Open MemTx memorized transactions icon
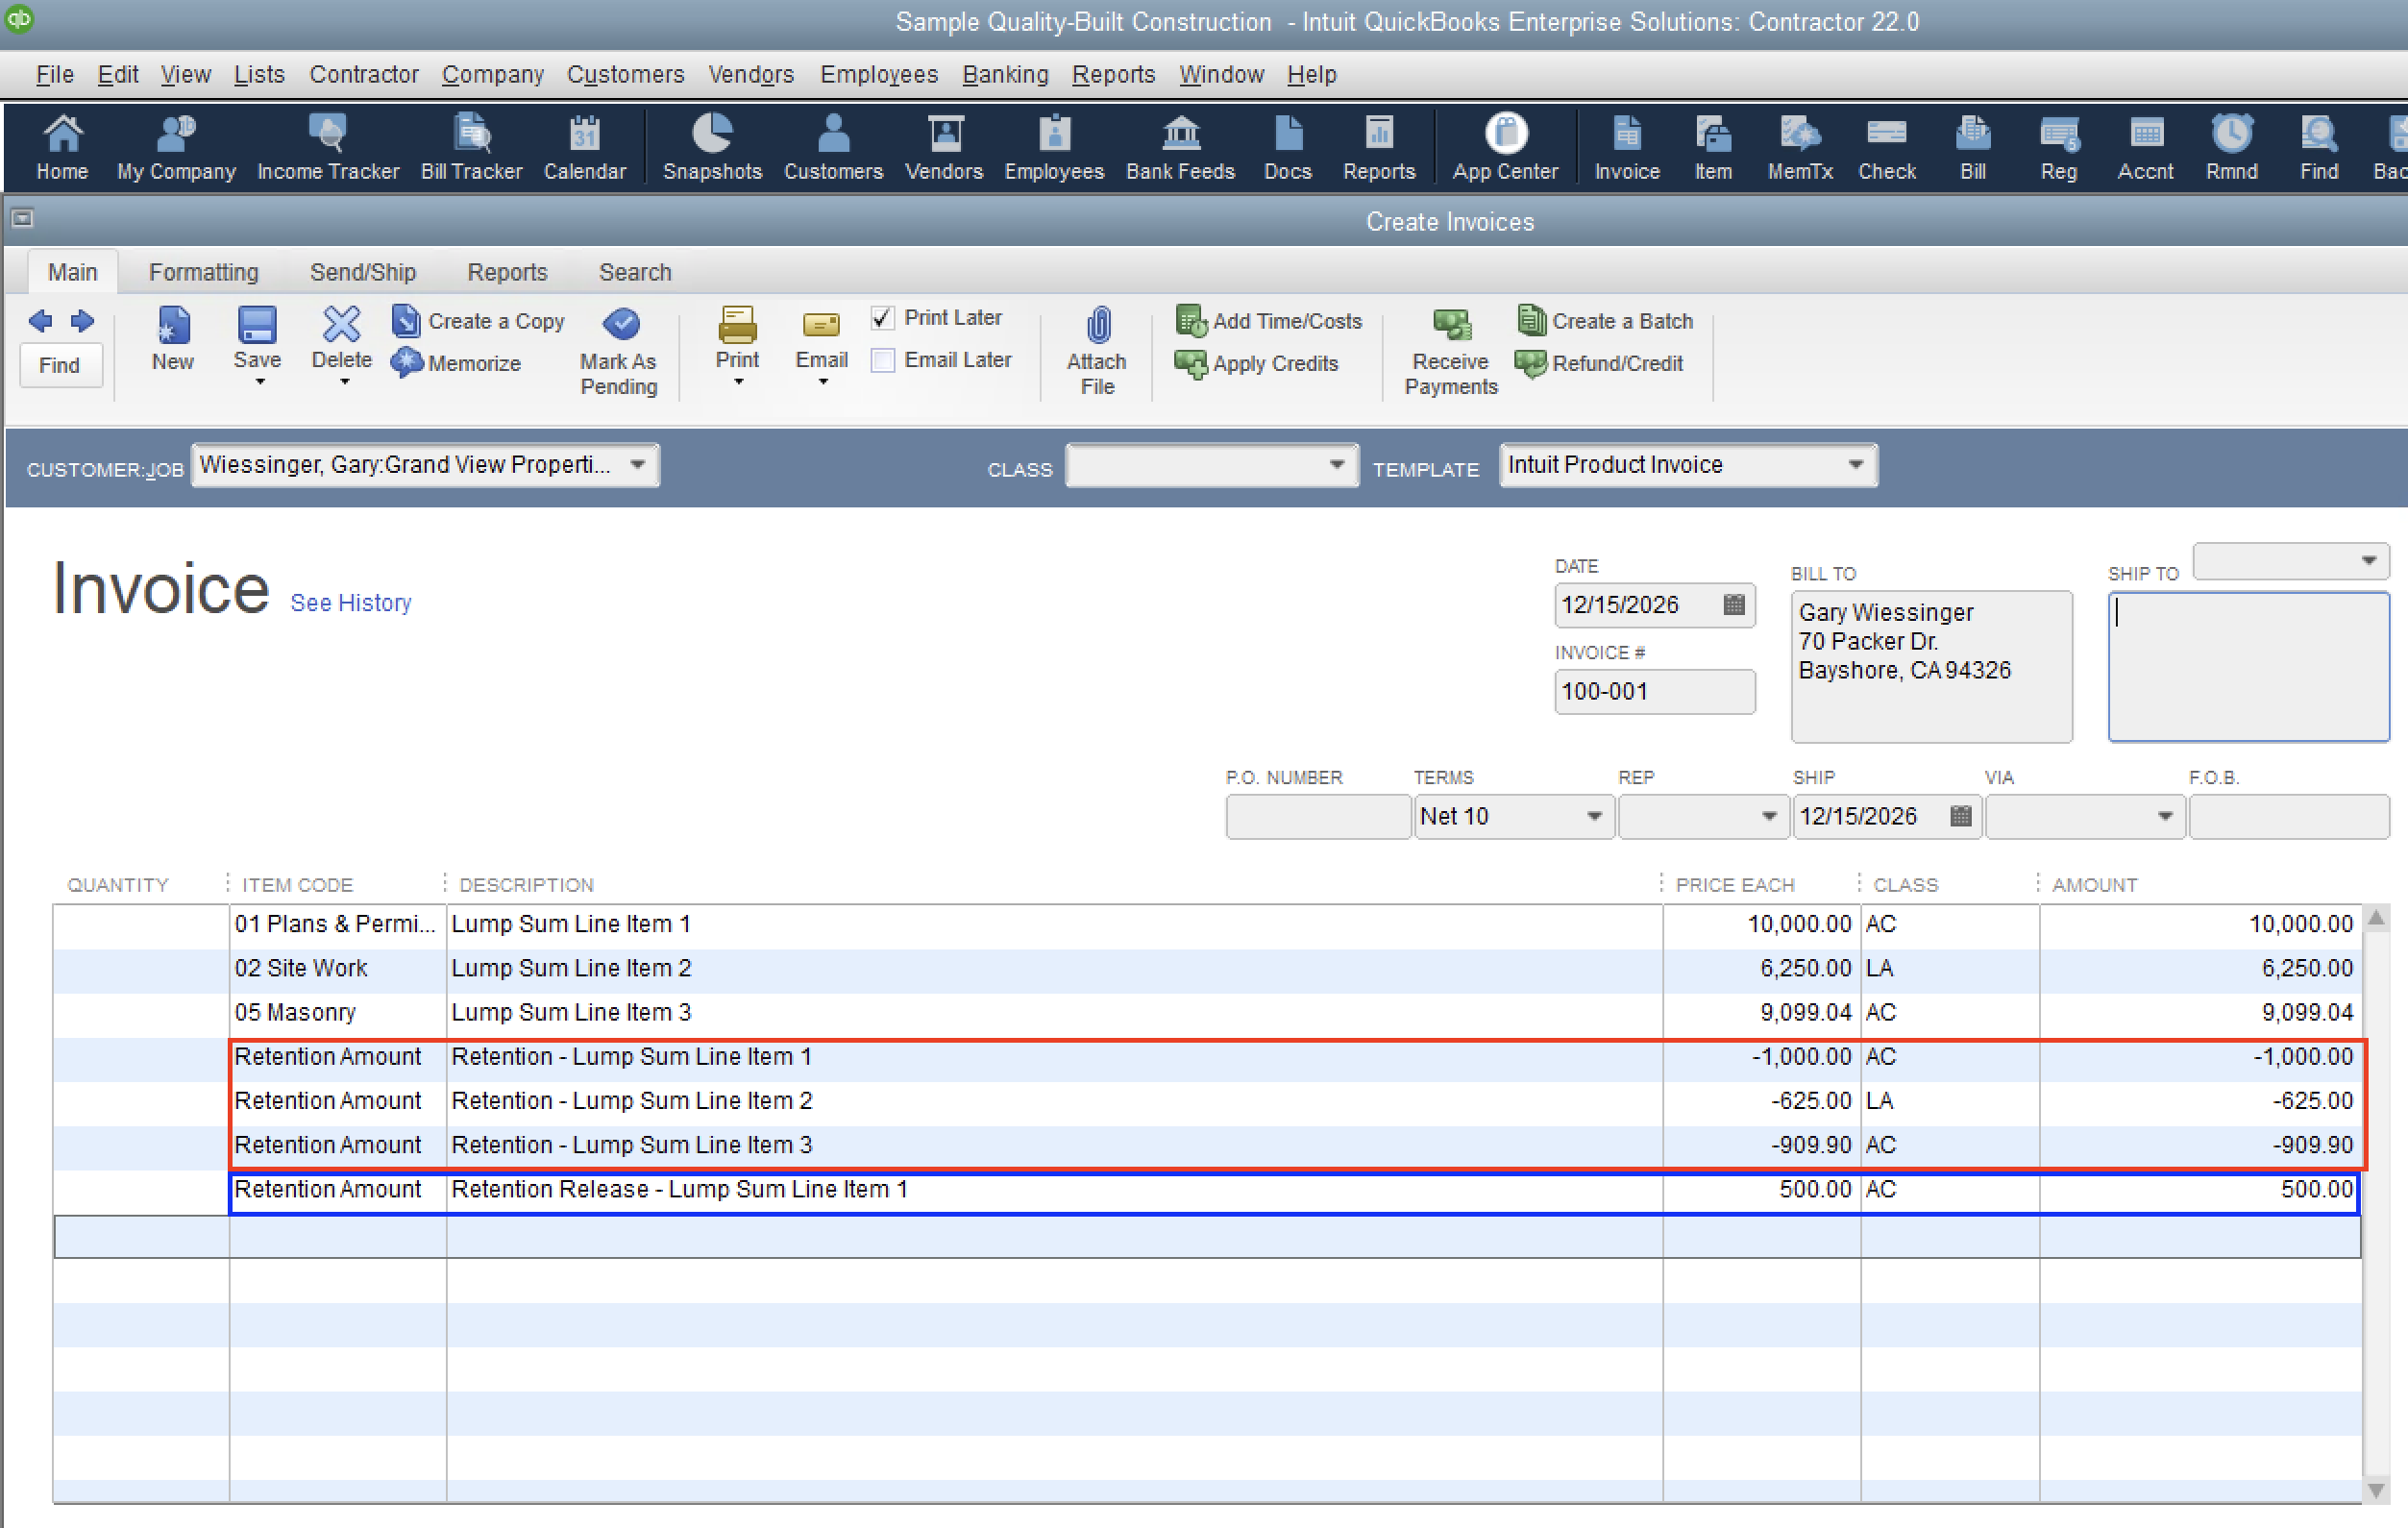The height and width of the screenshot is (1528, 2408). point(1800,147)
